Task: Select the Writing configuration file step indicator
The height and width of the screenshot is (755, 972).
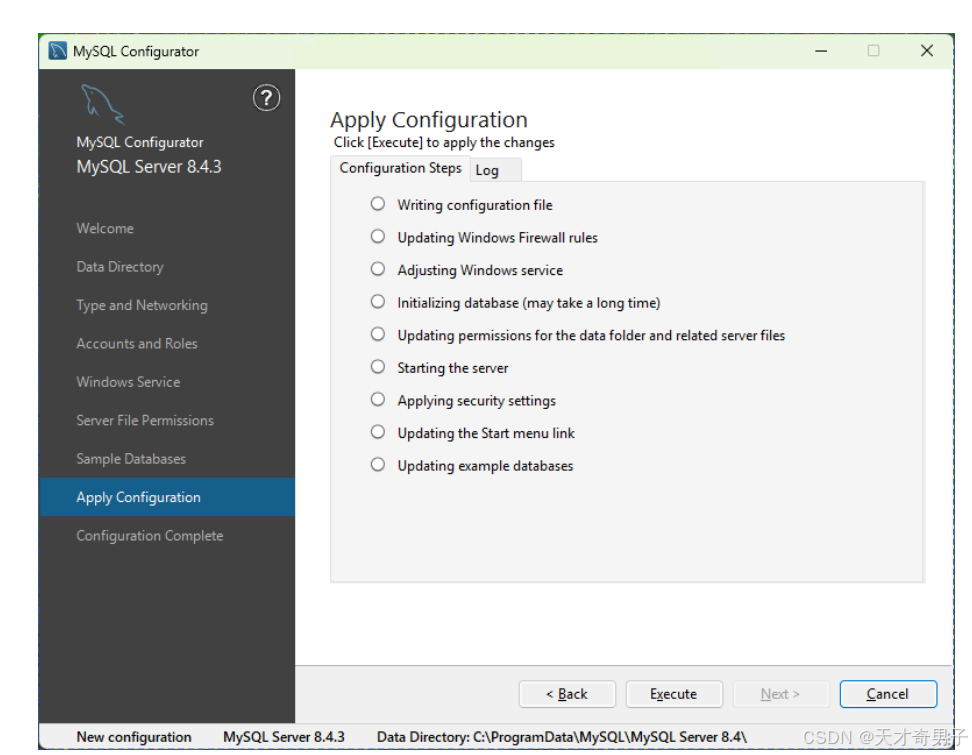Action: [x=378, y=204]
